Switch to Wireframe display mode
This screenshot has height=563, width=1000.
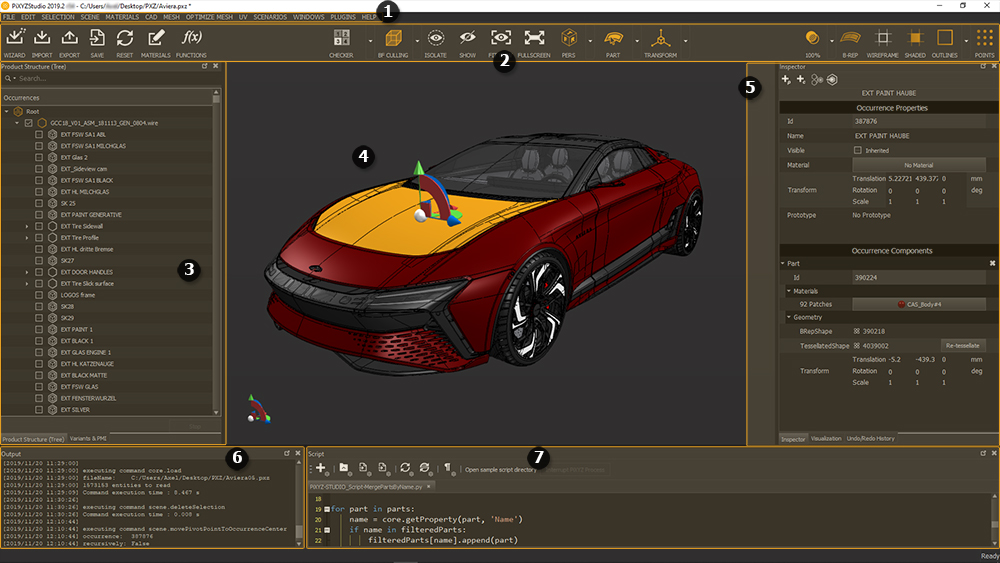(x=881, y=39)
